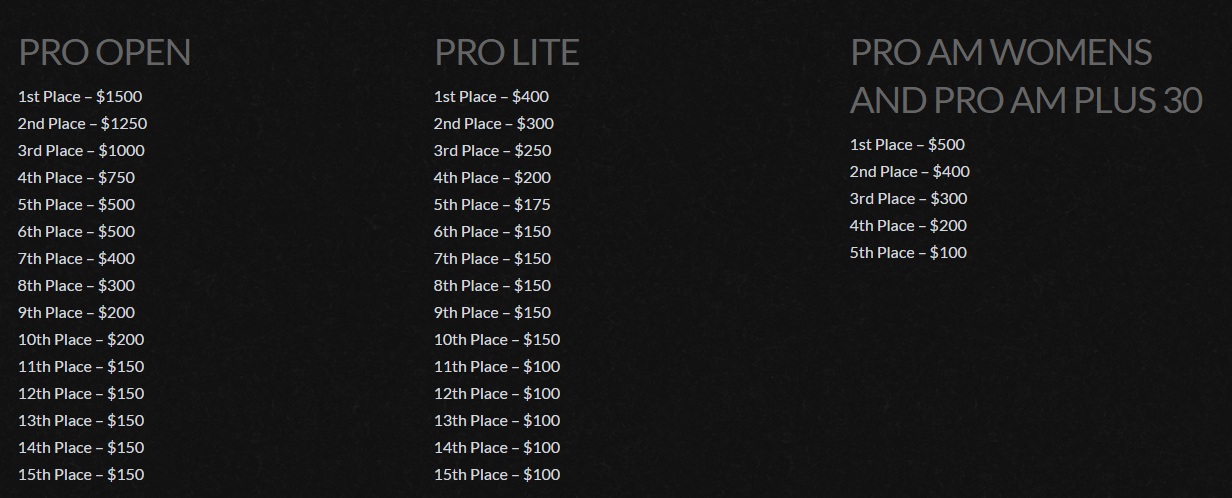Select Pro Open 7th Place $400 line
The width and height of the screenshot is (1232, 498).
tap(76, 259)
